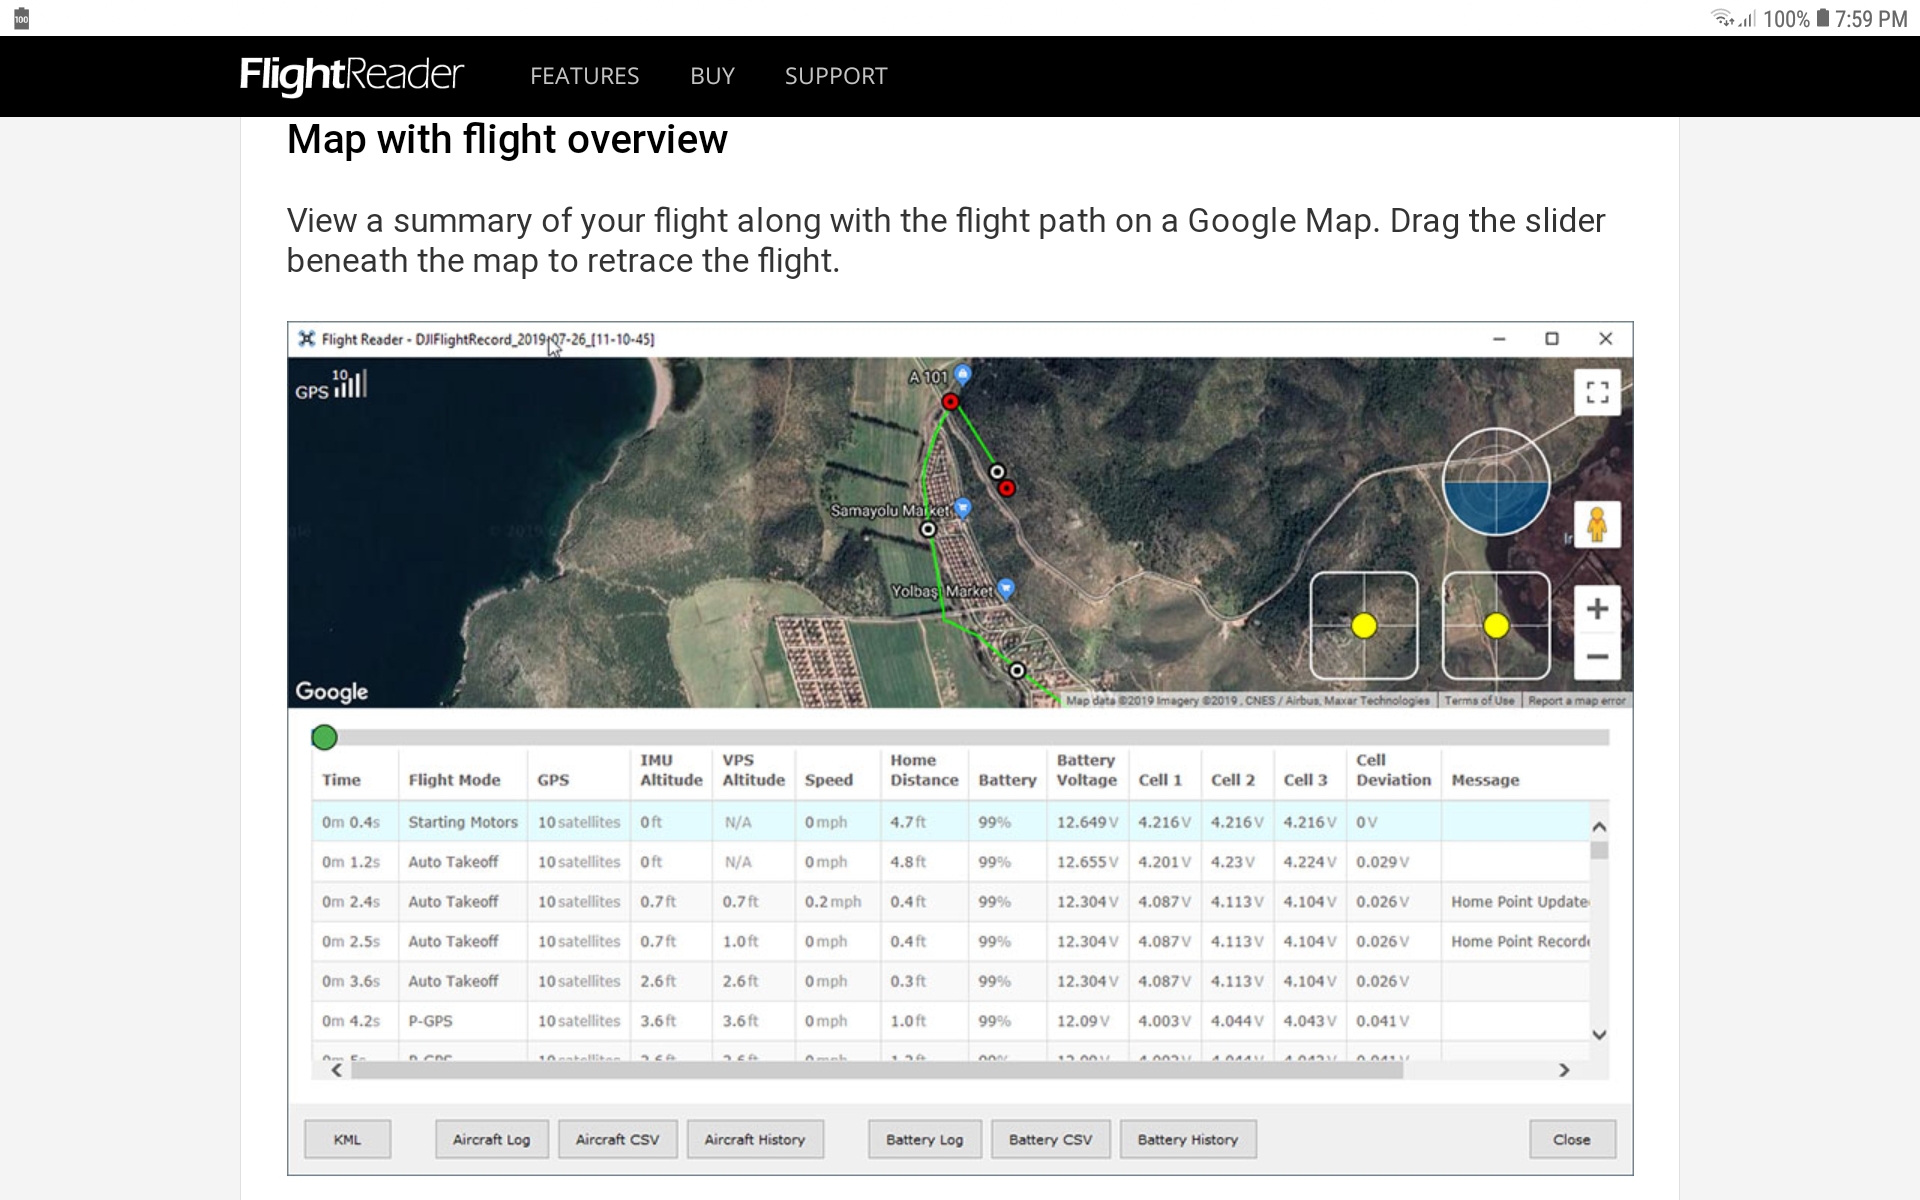Viewport: 1920px width, 1200px height.
Task: Open the Battery Log
Action: 924,1139
